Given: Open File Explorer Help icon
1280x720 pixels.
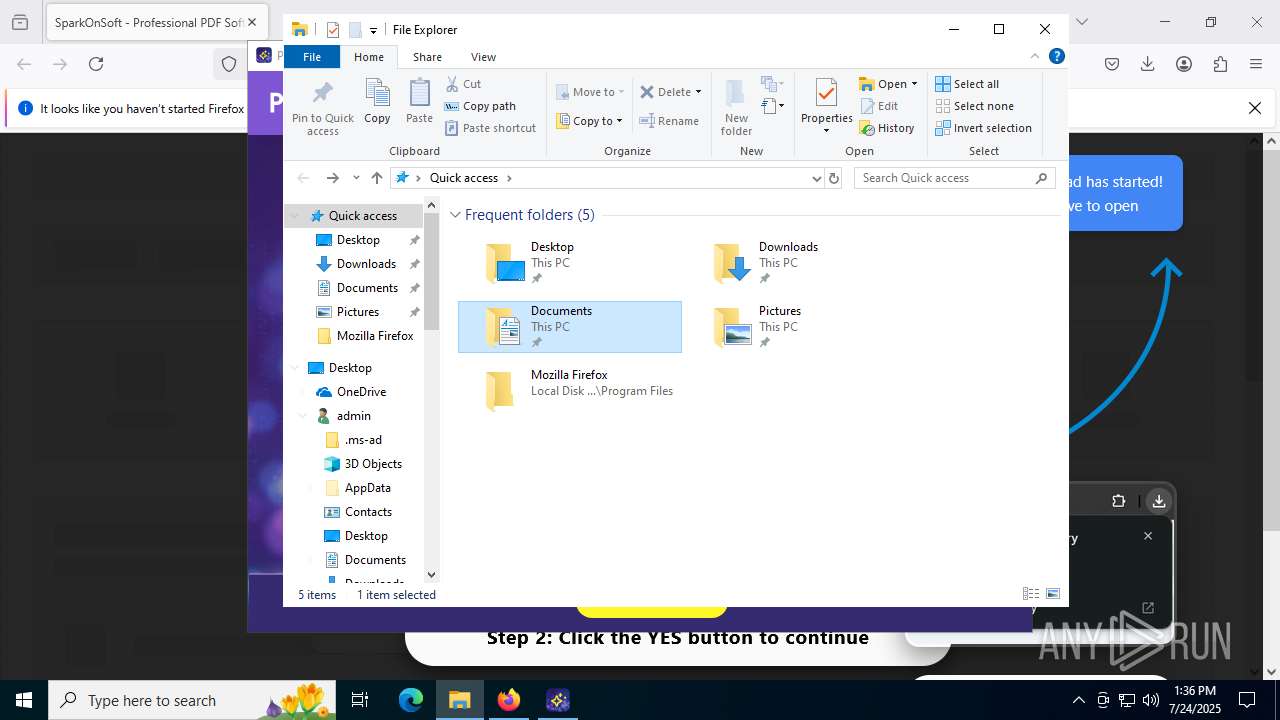Looking at the screenshot, I should click(1056, 57).
